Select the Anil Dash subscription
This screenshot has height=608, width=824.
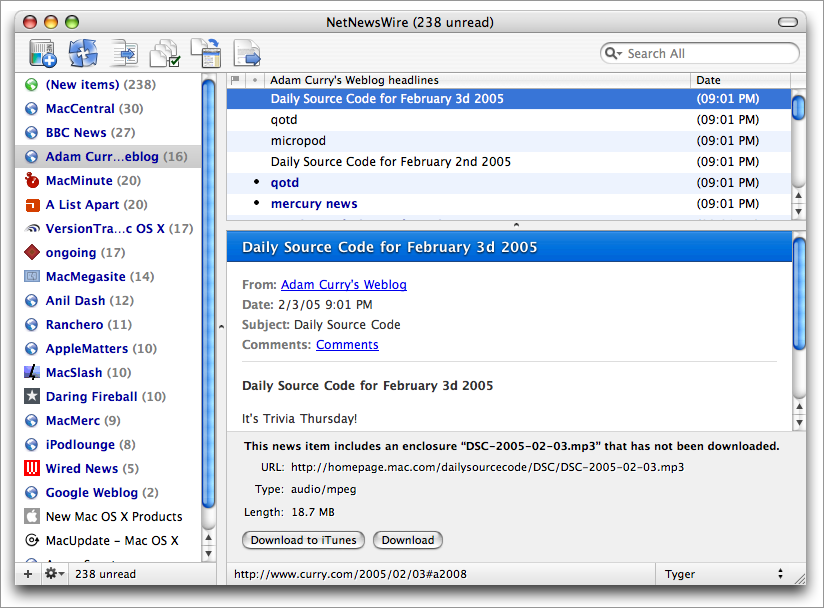click(x=108, y=301)
